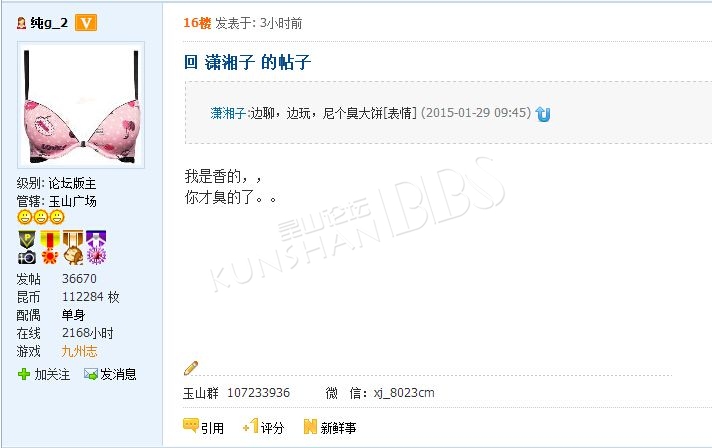Click the first smiley level icon
712x448 pixels.
pos(25,217)
